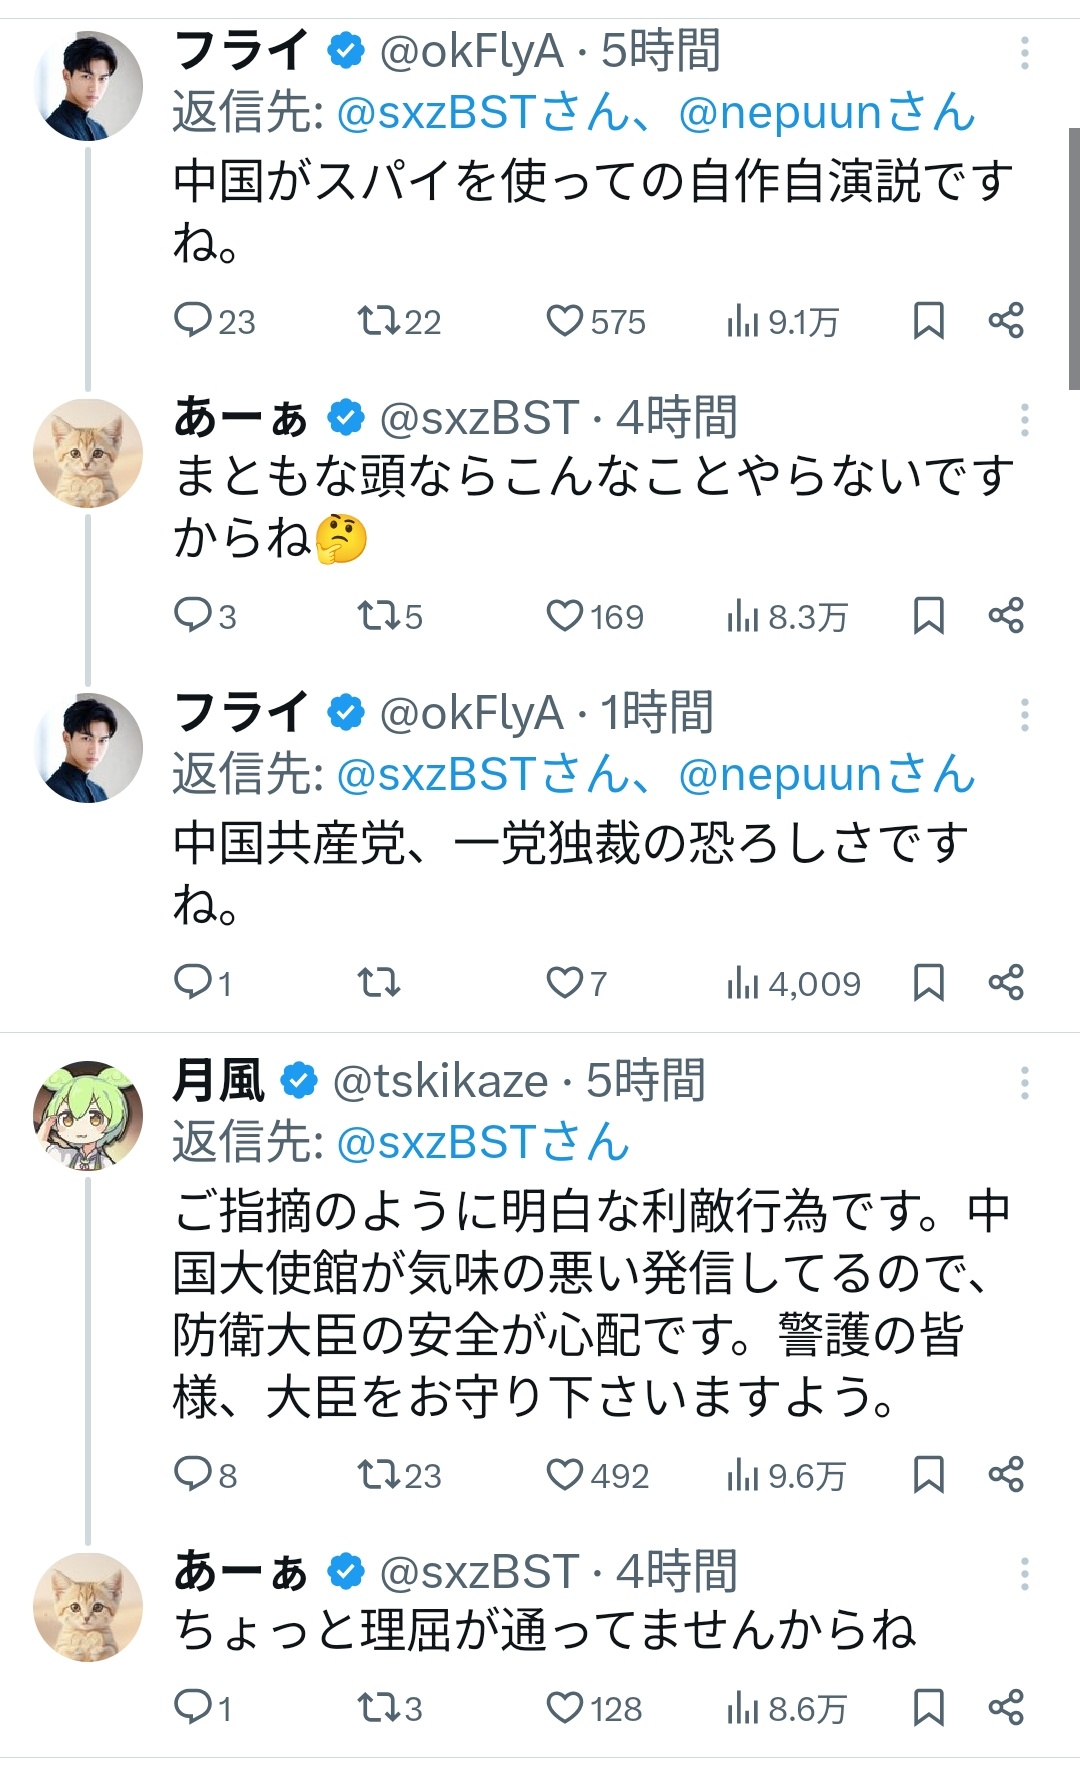Open more options for 月風's tweet
The height and width of the screenshot is (1775, 1080).
click(1024, 1083)
